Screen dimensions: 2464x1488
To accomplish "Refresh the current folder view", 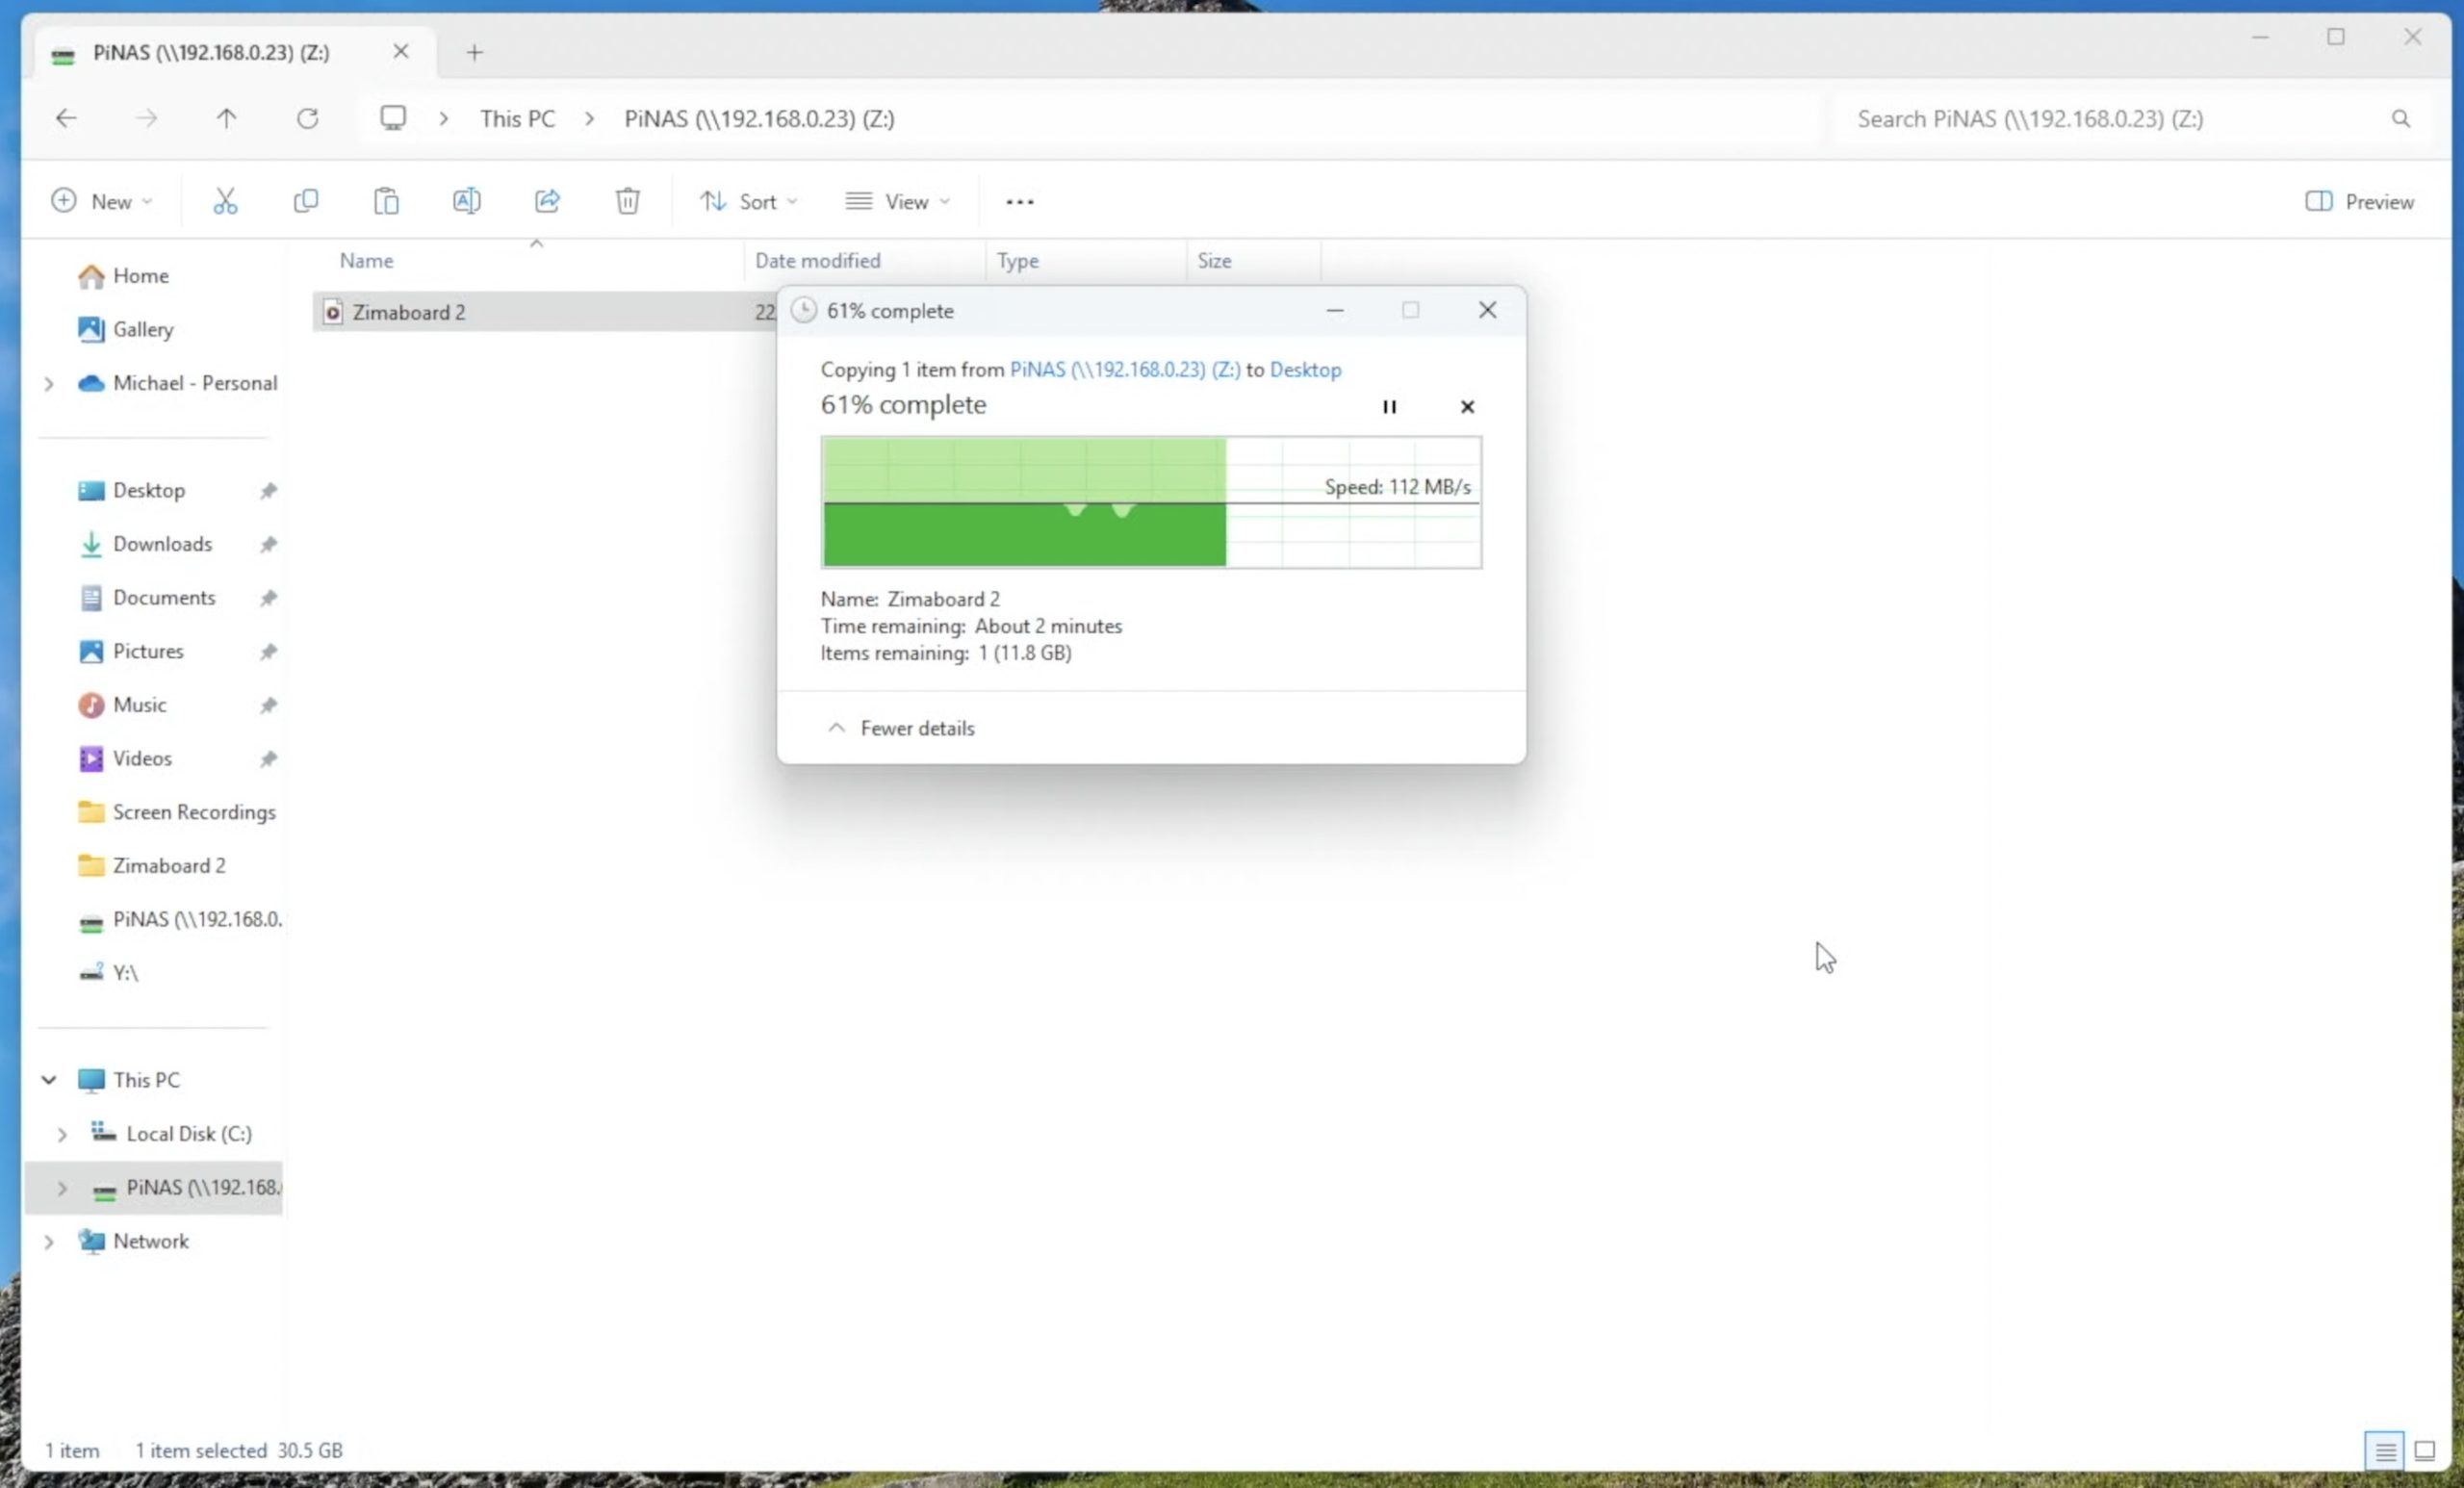I will [307, 119].
